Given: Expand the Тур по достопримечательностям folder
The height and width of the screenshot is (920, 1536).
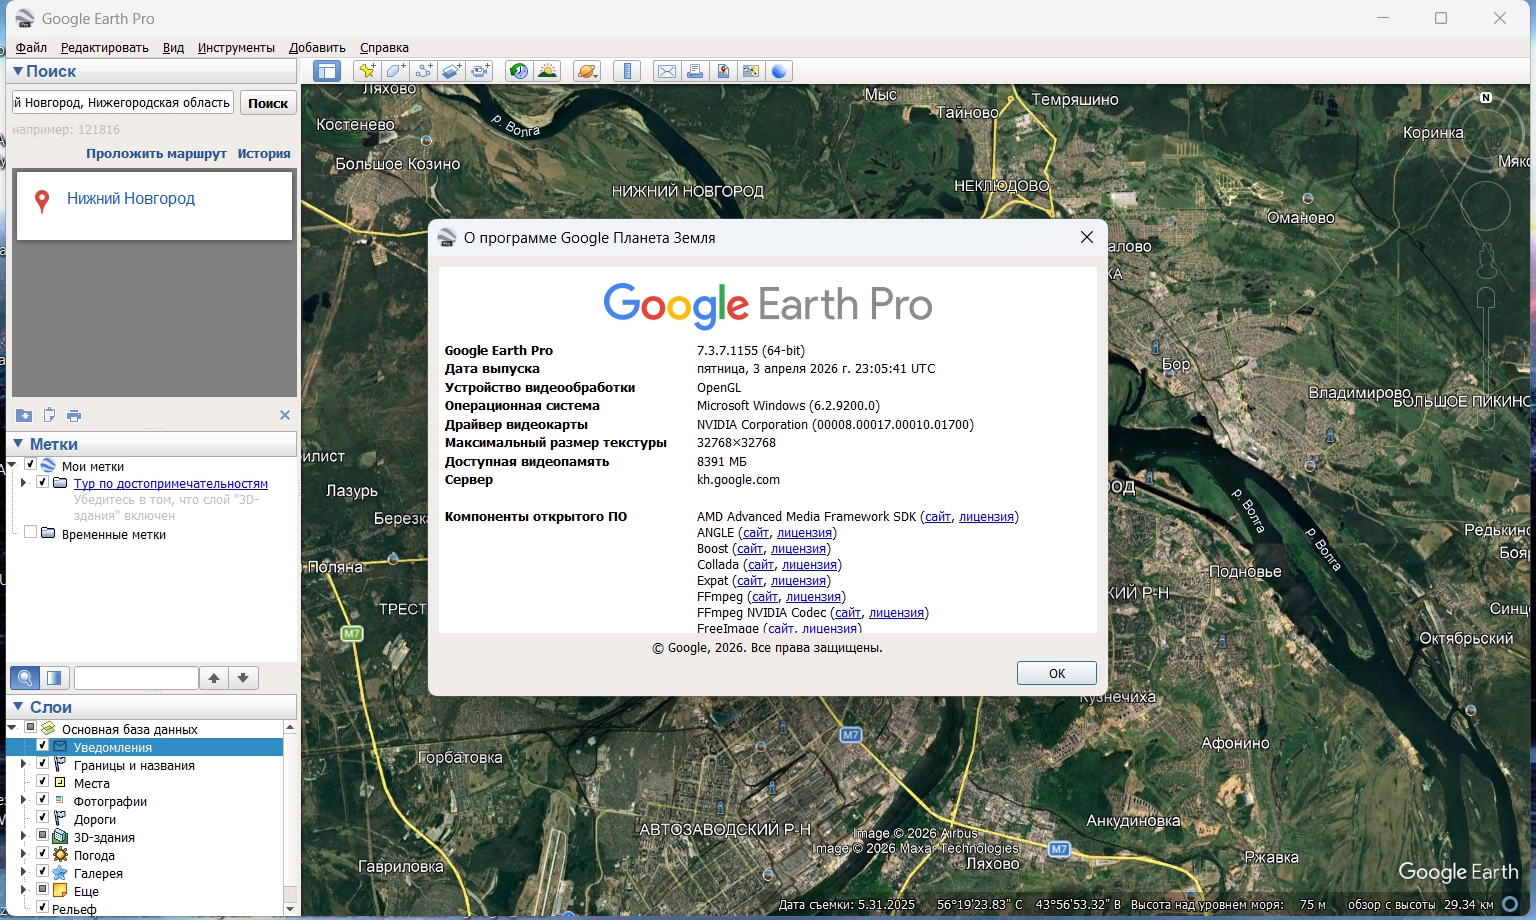Looking at the screenshot, I should tap(24, 483).
